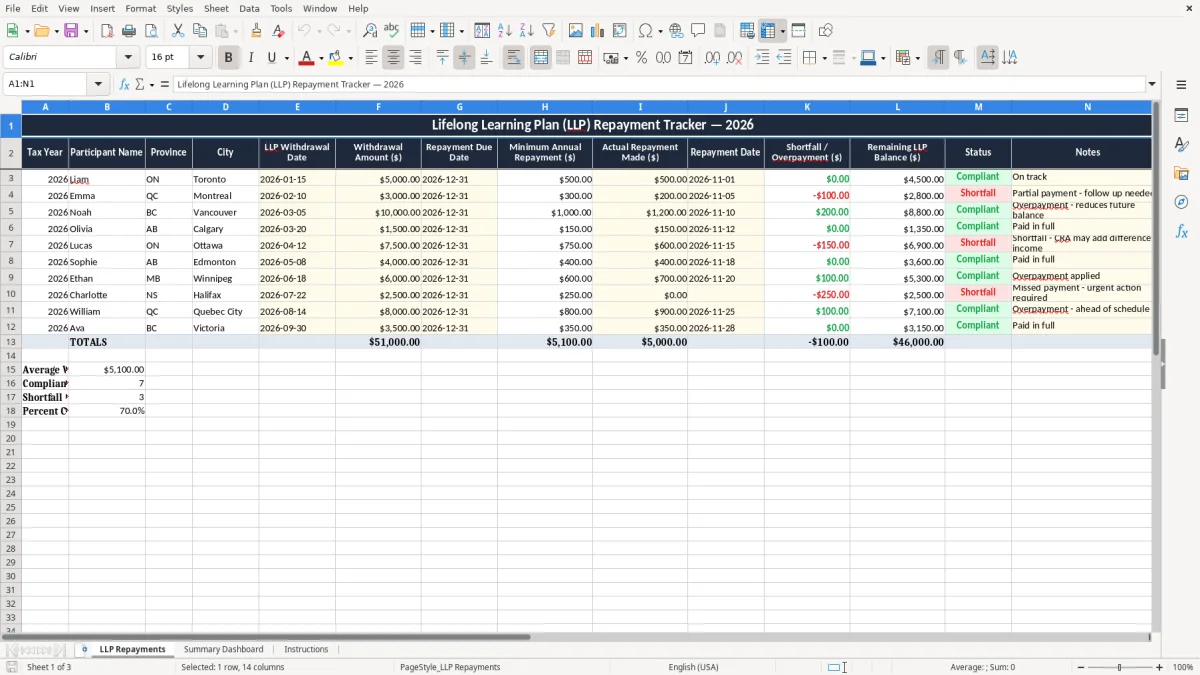Click Add Decimal Place icon
This screenshot has height=675, width=1200.
712,58
